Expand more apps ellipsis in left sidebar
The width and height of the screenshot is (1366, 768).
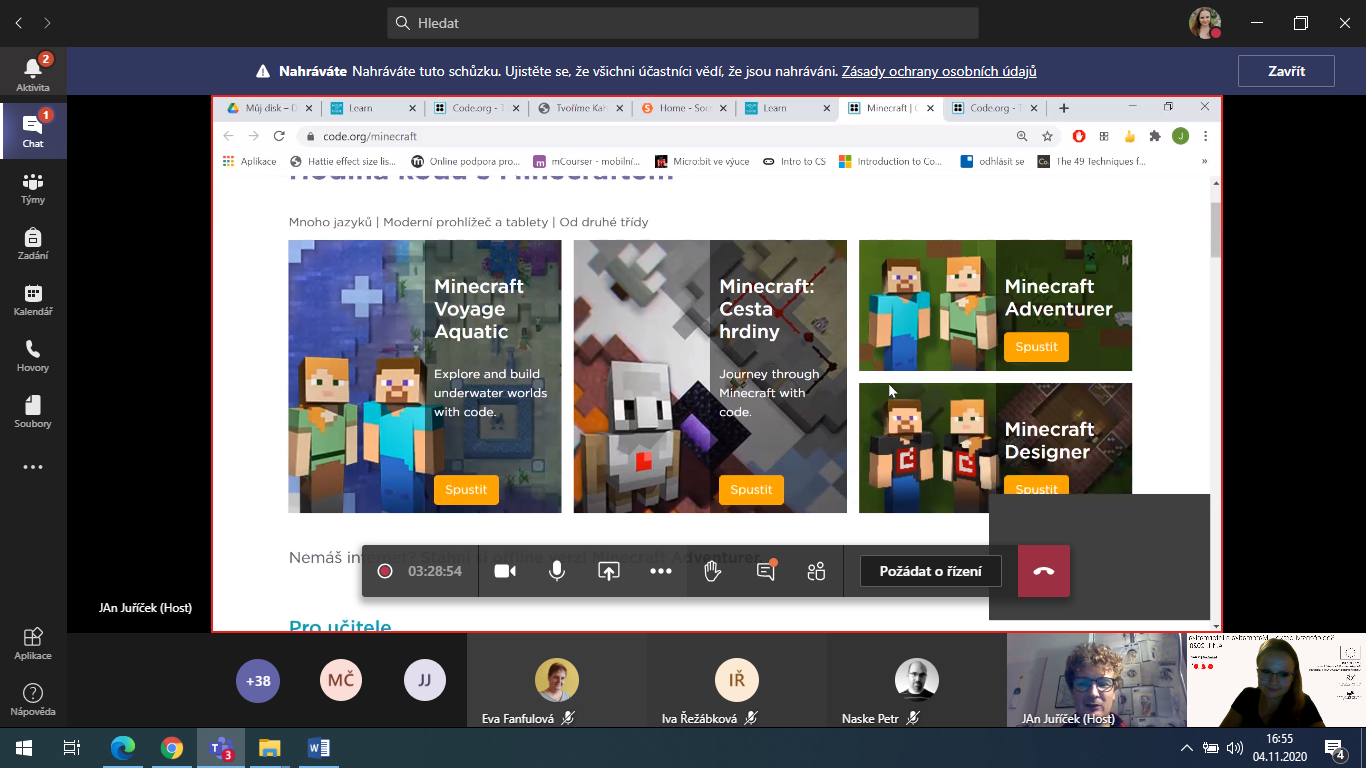tap(33, 467)
